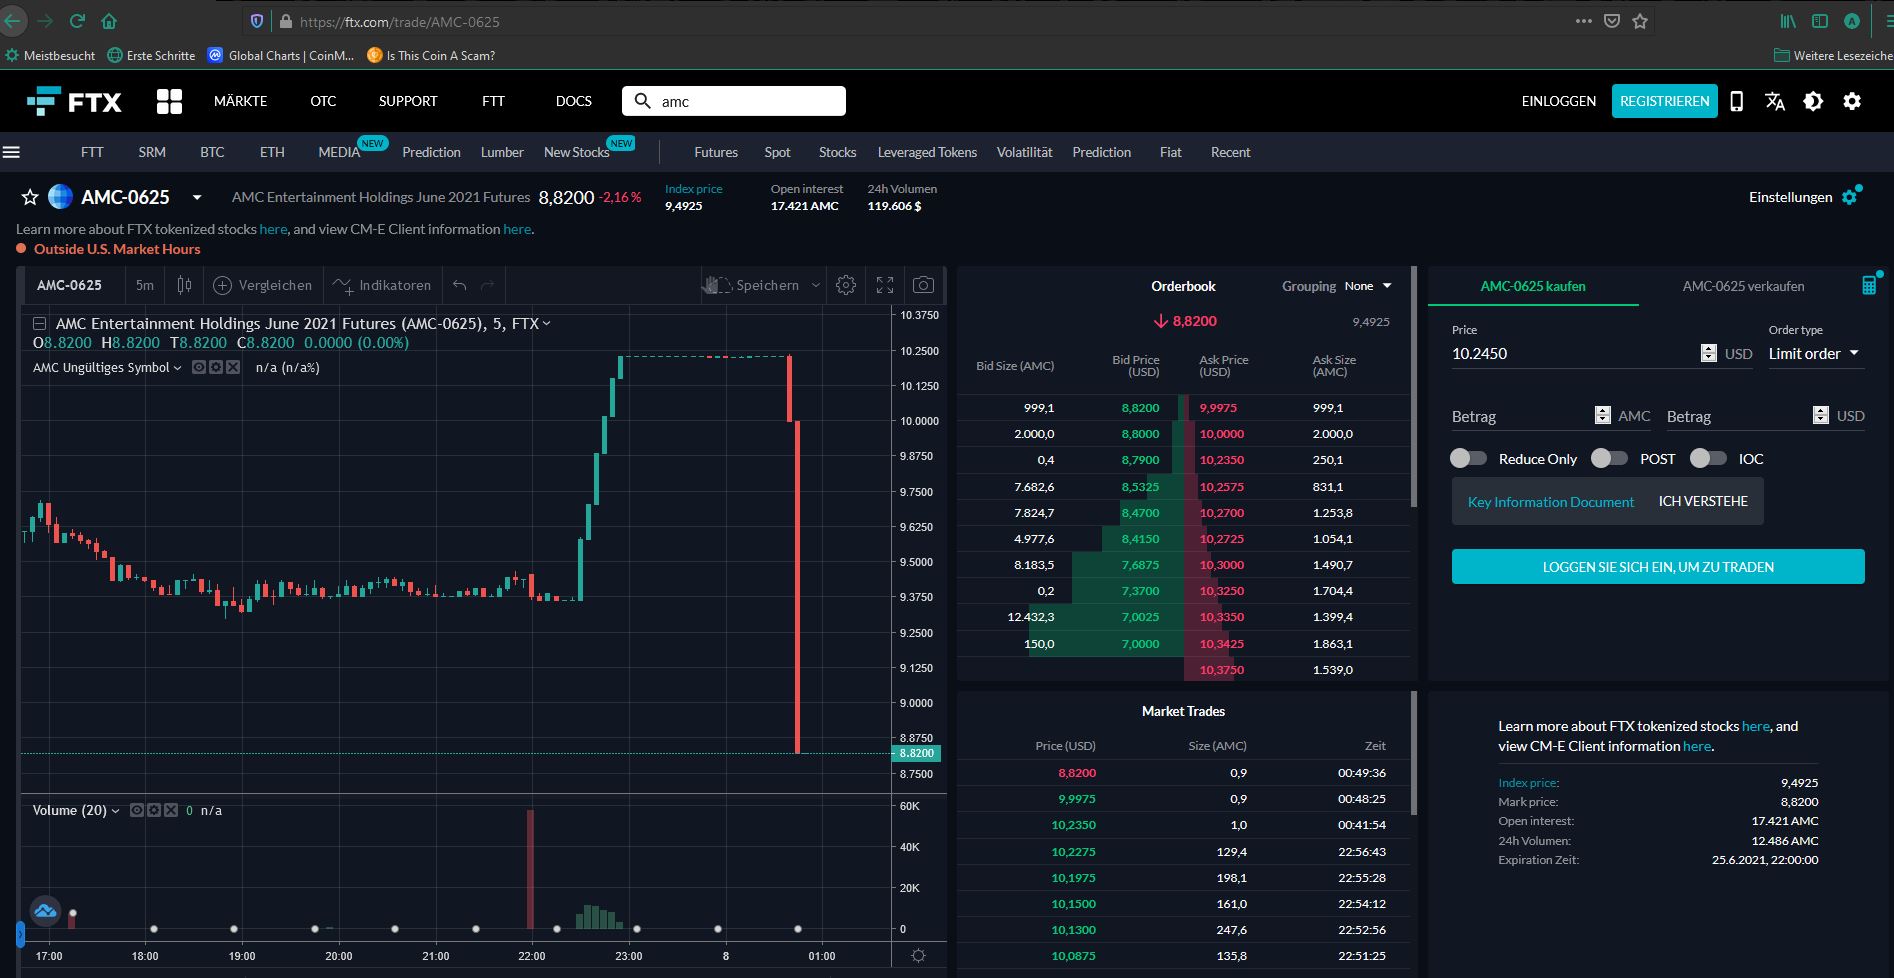Open settings for AMC Ungültiges Symbol
The width and height of the screenshot is (1894, 978).
pos(216,367)
